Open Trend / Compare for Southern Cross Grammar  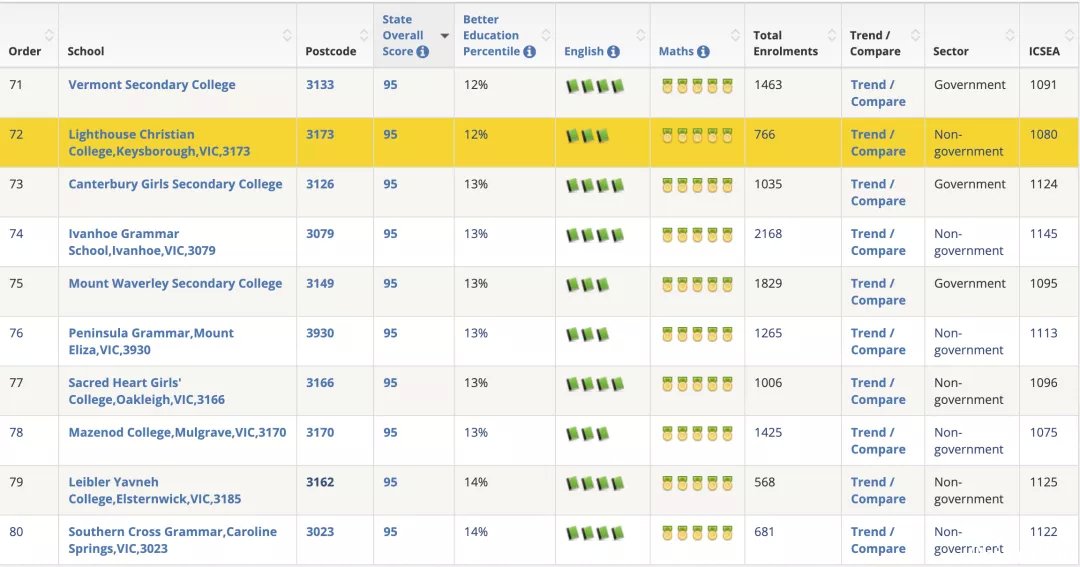pyautogui.click(x=878, y=539)
